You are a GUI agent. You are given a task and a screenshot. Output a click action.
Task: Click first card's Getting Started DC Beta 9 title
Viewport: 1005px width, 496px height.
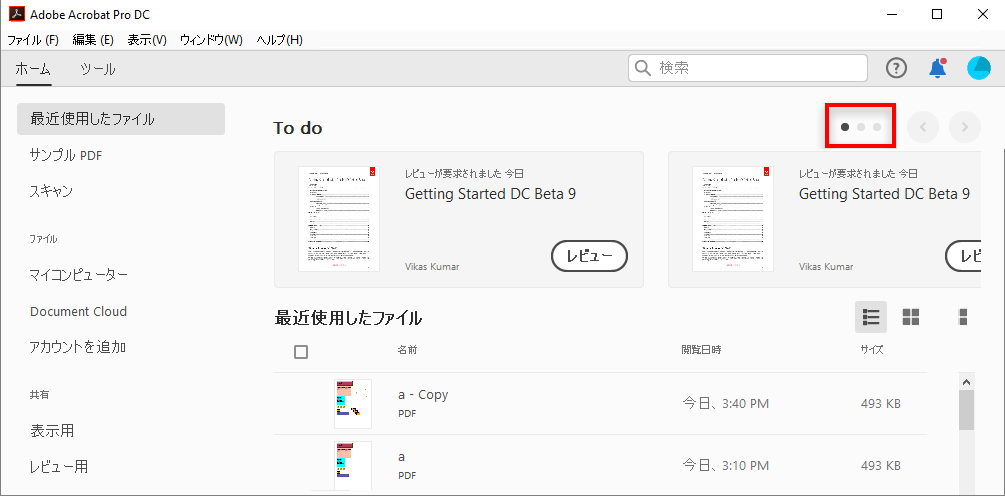(x=490, y=194)
